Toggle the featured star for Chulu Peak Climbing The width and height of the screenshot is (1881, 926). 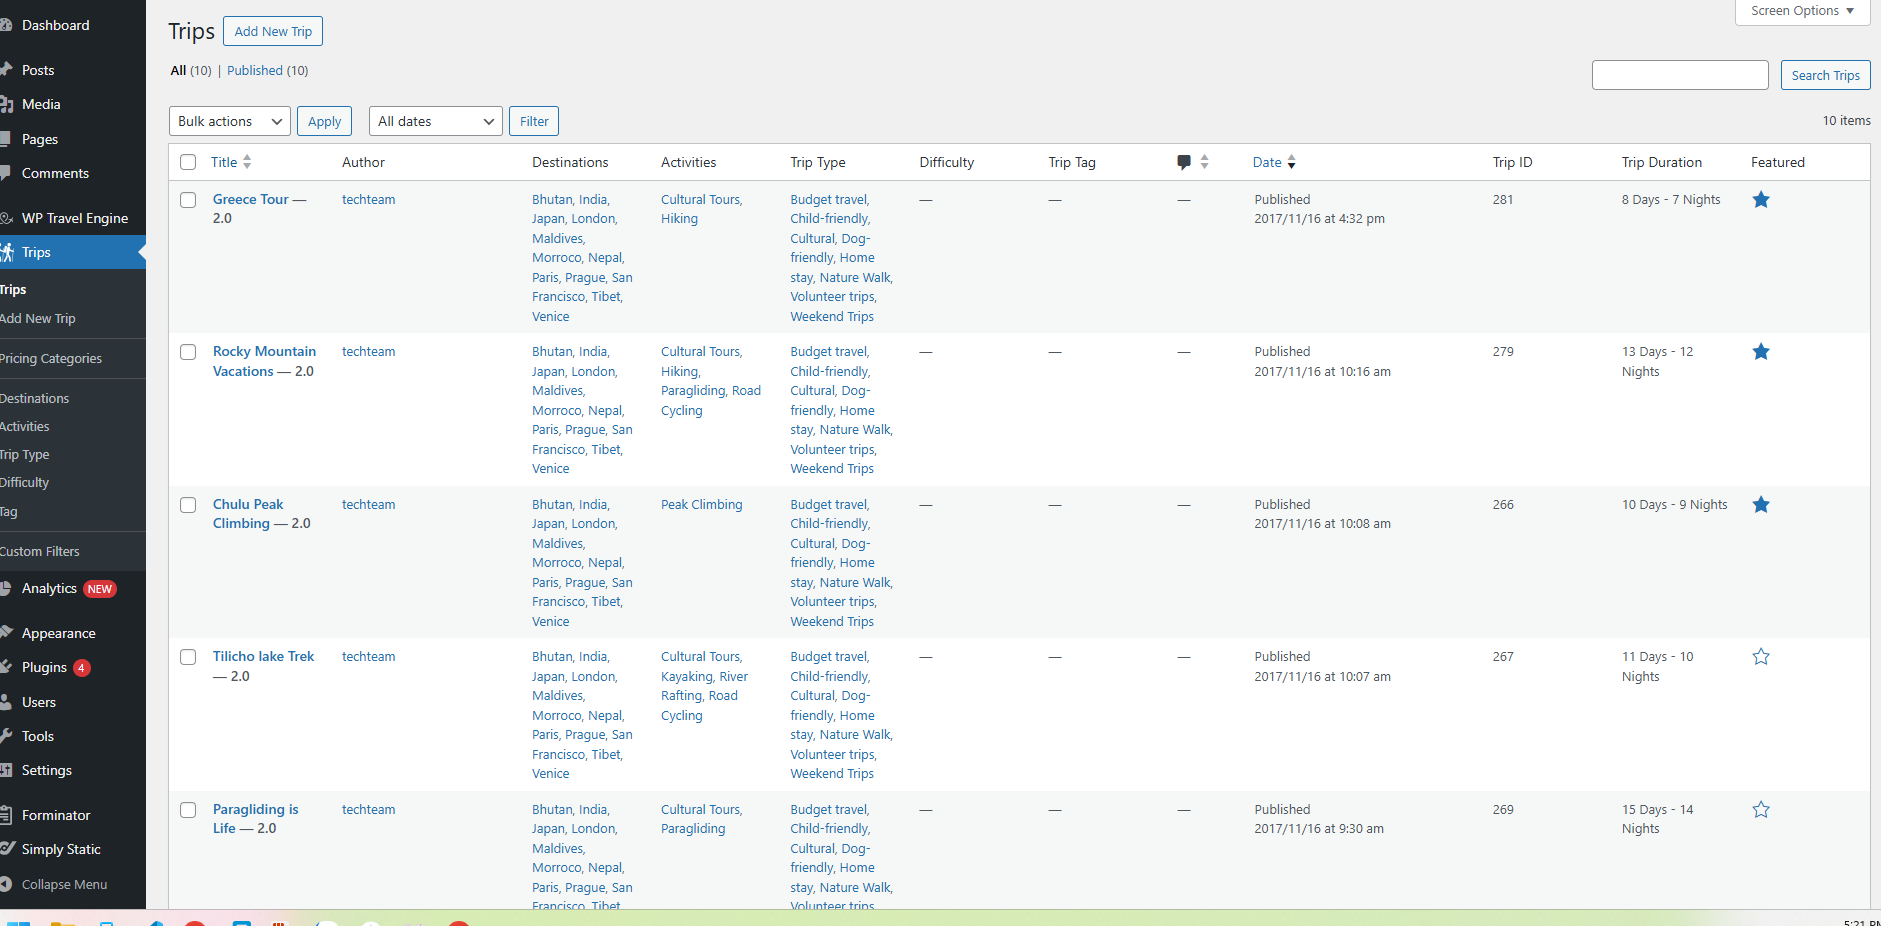point(1761,505)
